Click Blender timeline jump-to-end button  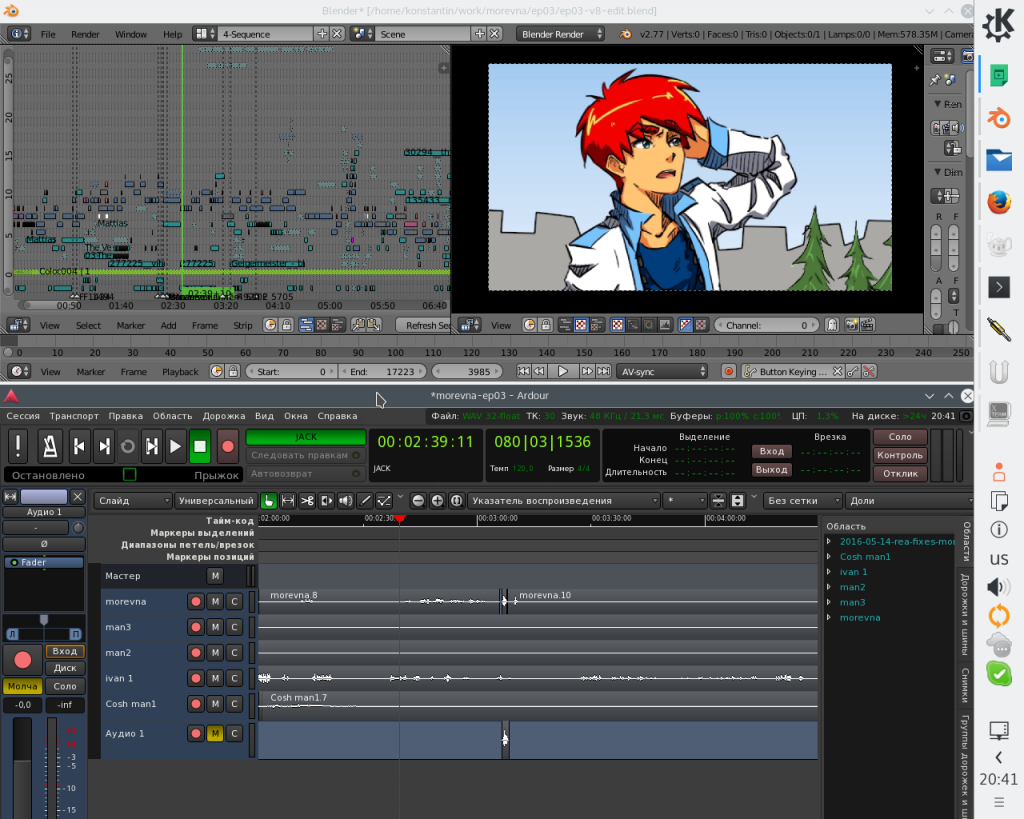pyautogui.click(x=603, y=372)
